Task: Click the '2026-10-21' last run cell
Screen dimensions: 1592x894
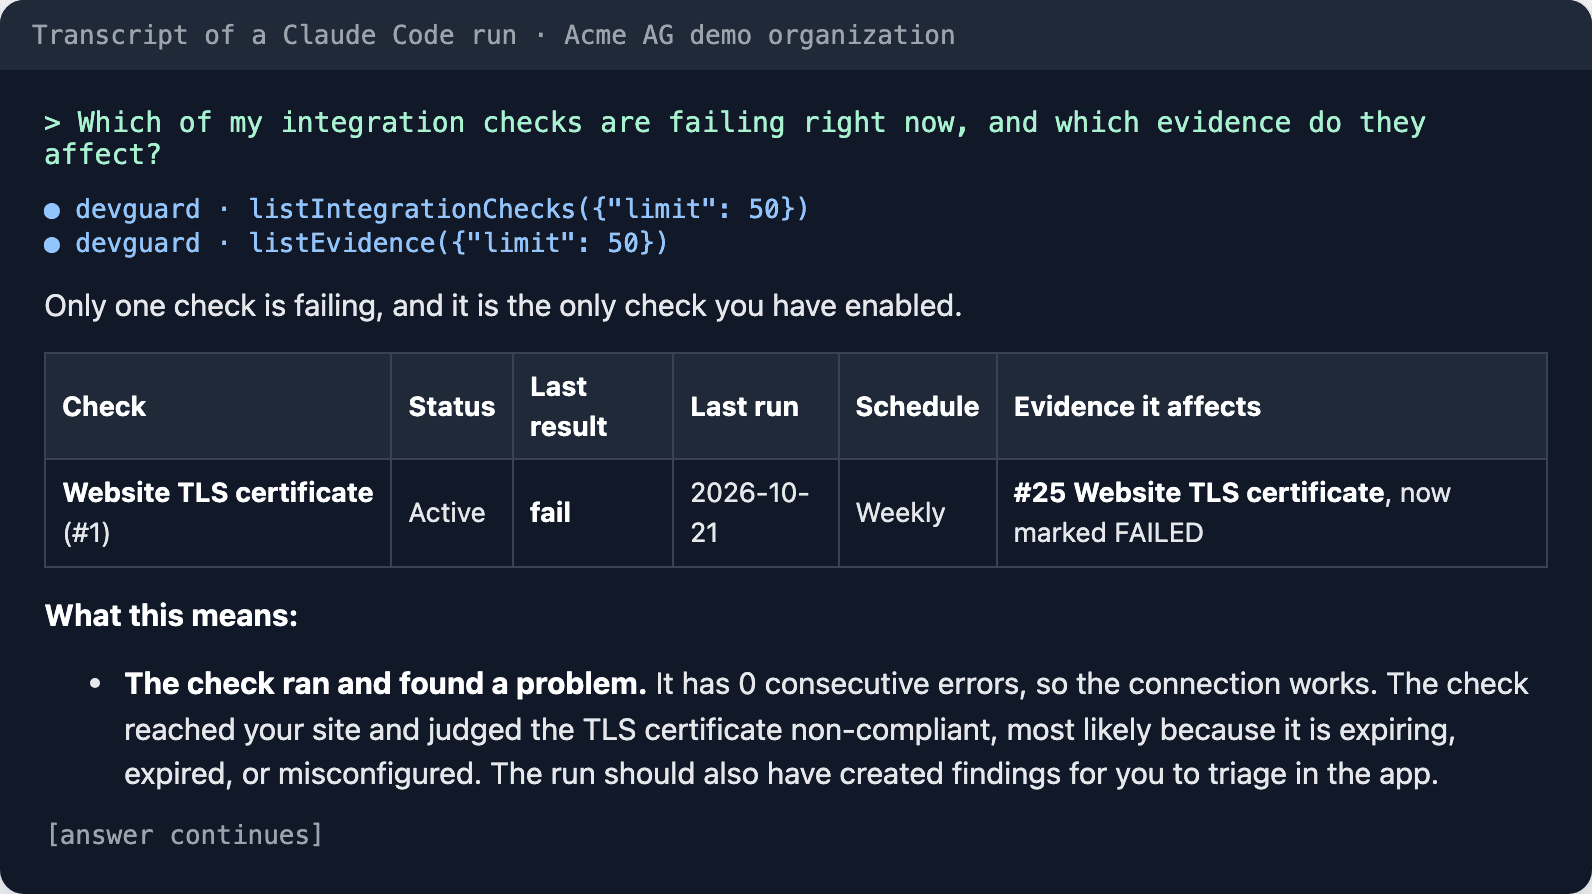Action: (x=756, y=513)
